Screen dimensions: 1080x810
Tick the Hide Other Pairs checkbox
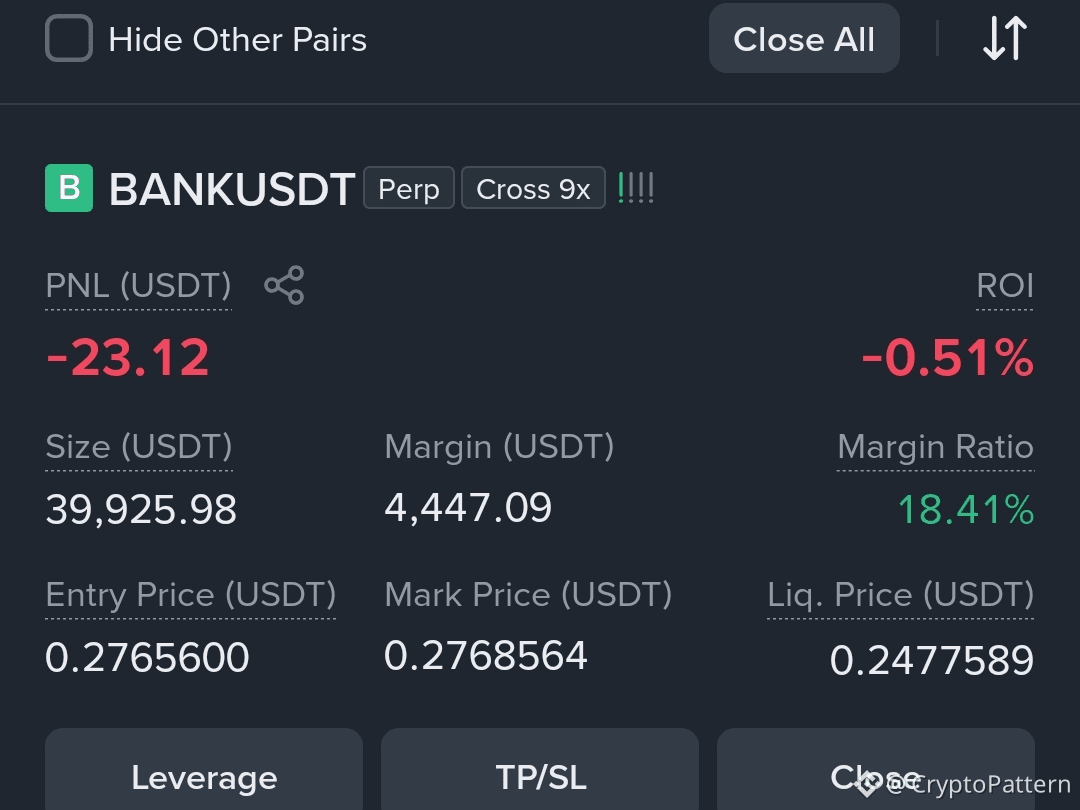click(69, 39)
